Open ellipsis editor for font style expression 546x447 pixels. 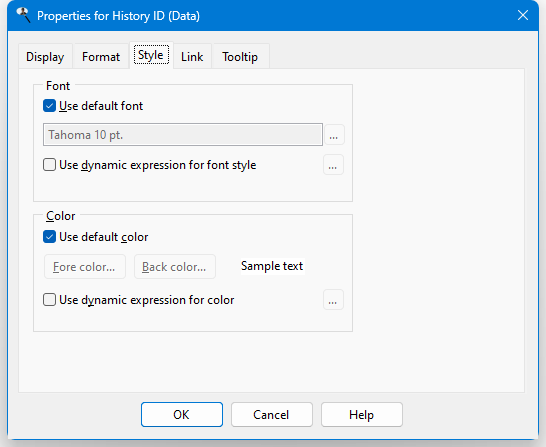click(333, 165)
